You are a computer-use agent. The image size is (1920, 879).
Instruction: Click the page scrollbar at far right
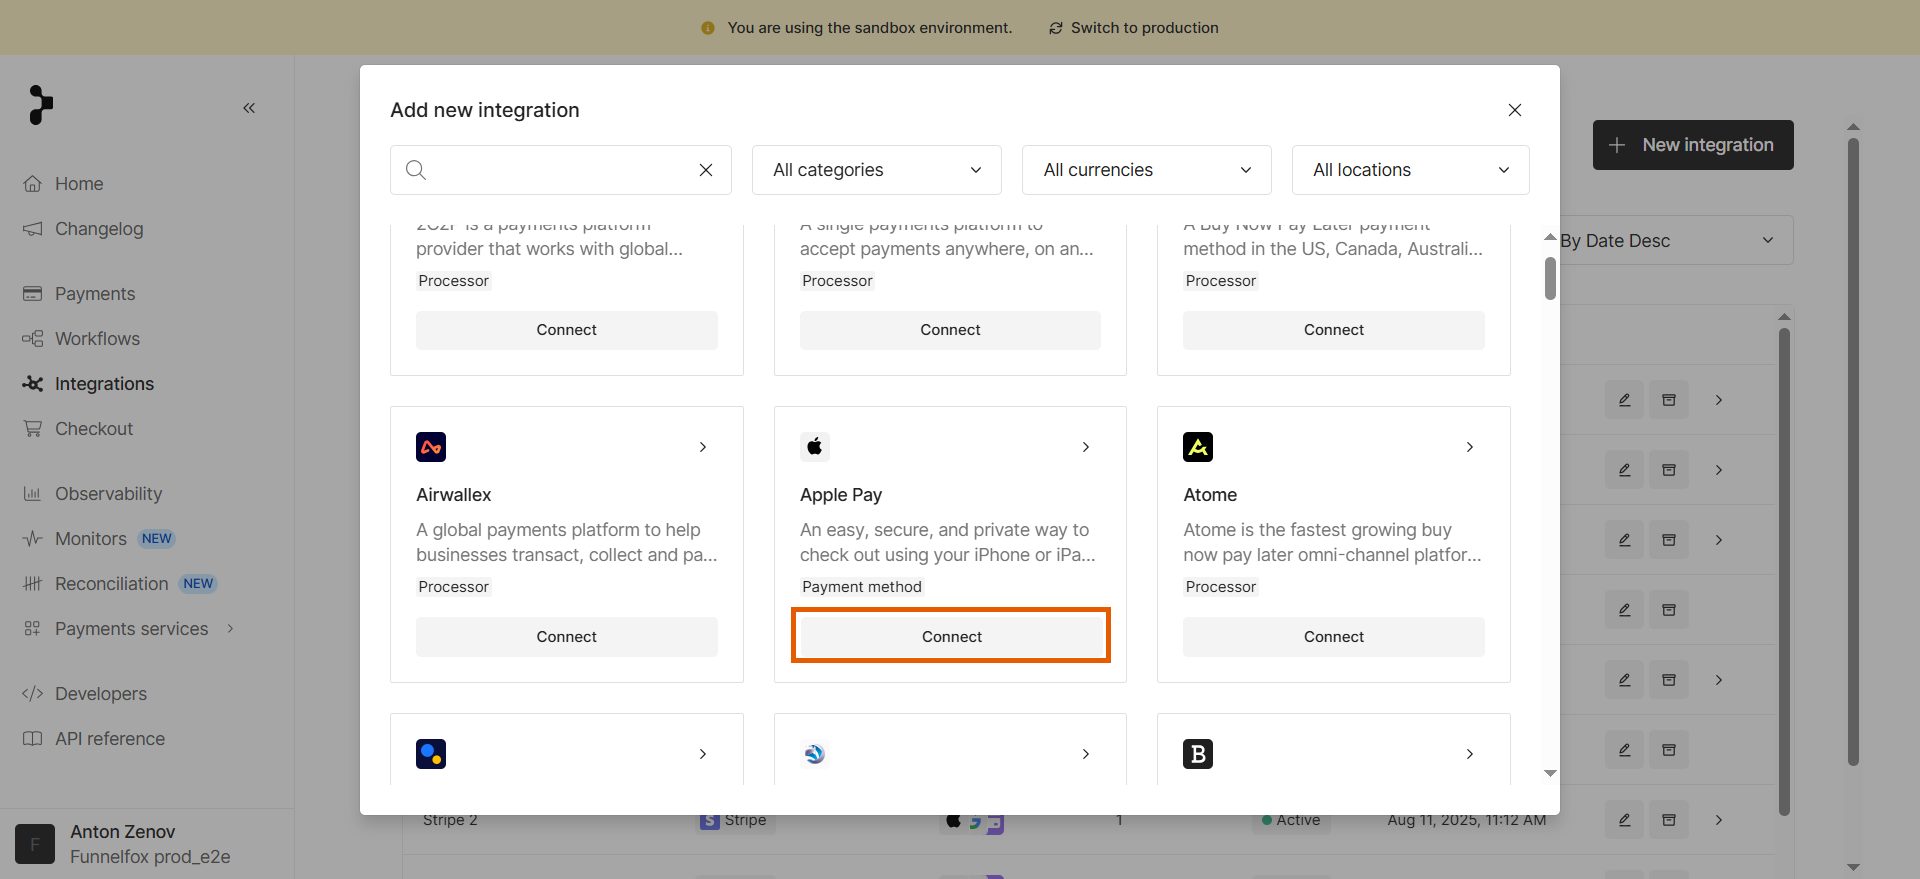[1853, 453]
